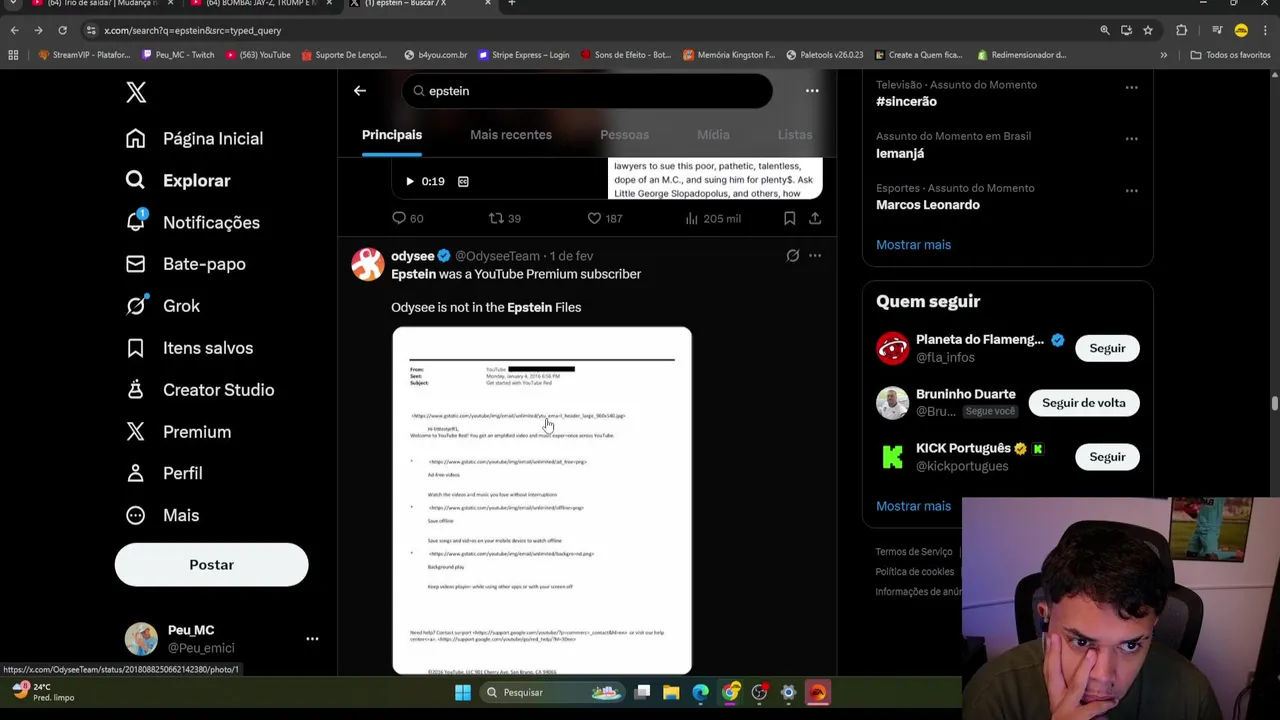Open Explorar in sidebar
1280x720 pixels.
click(178, 181)
